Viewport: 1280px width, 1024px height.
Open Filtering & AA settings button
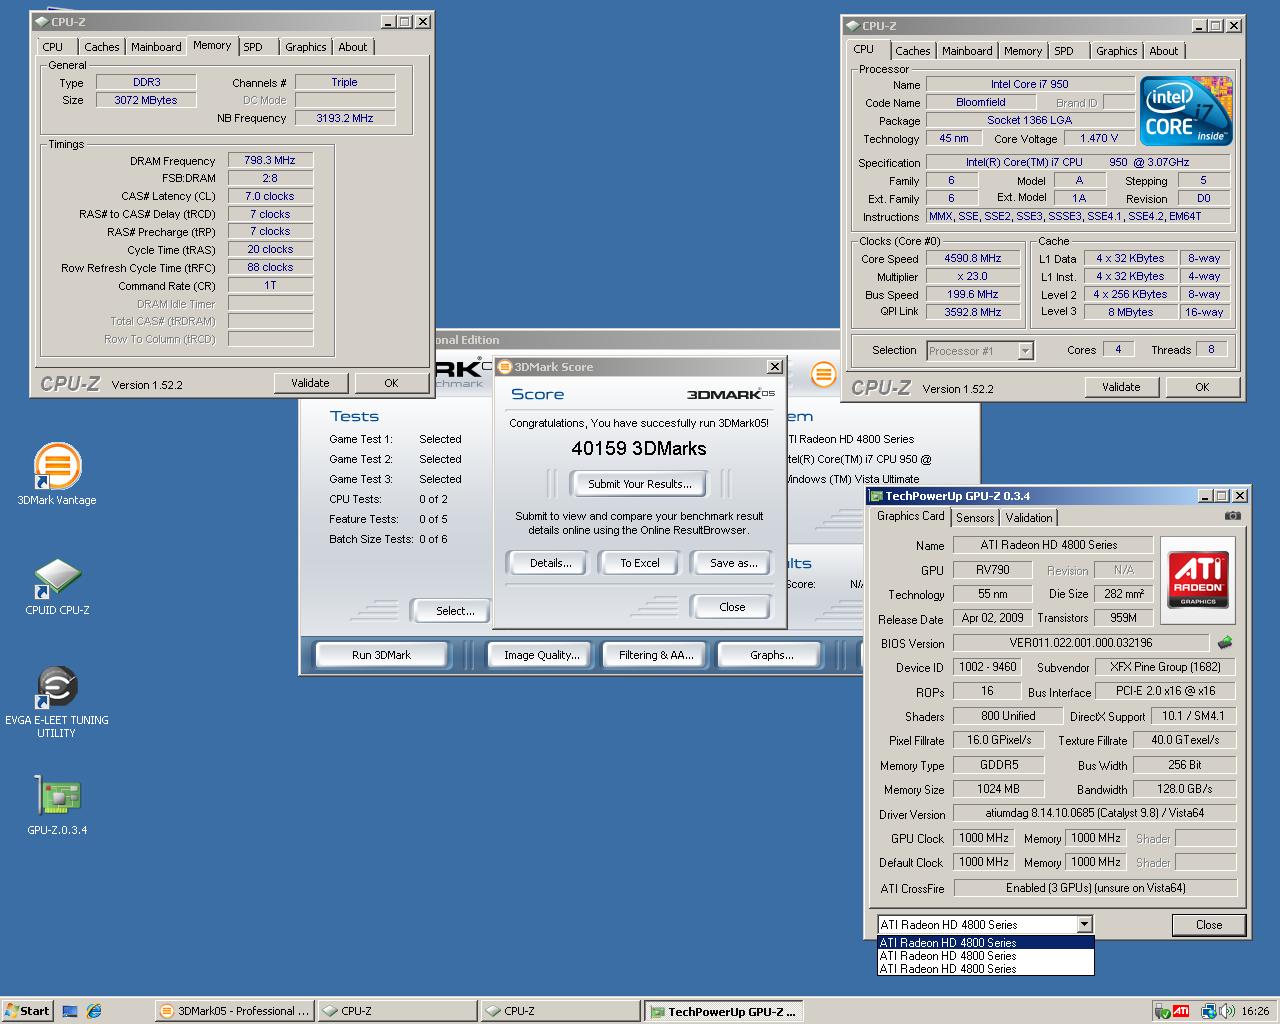[x=656, y=655]
